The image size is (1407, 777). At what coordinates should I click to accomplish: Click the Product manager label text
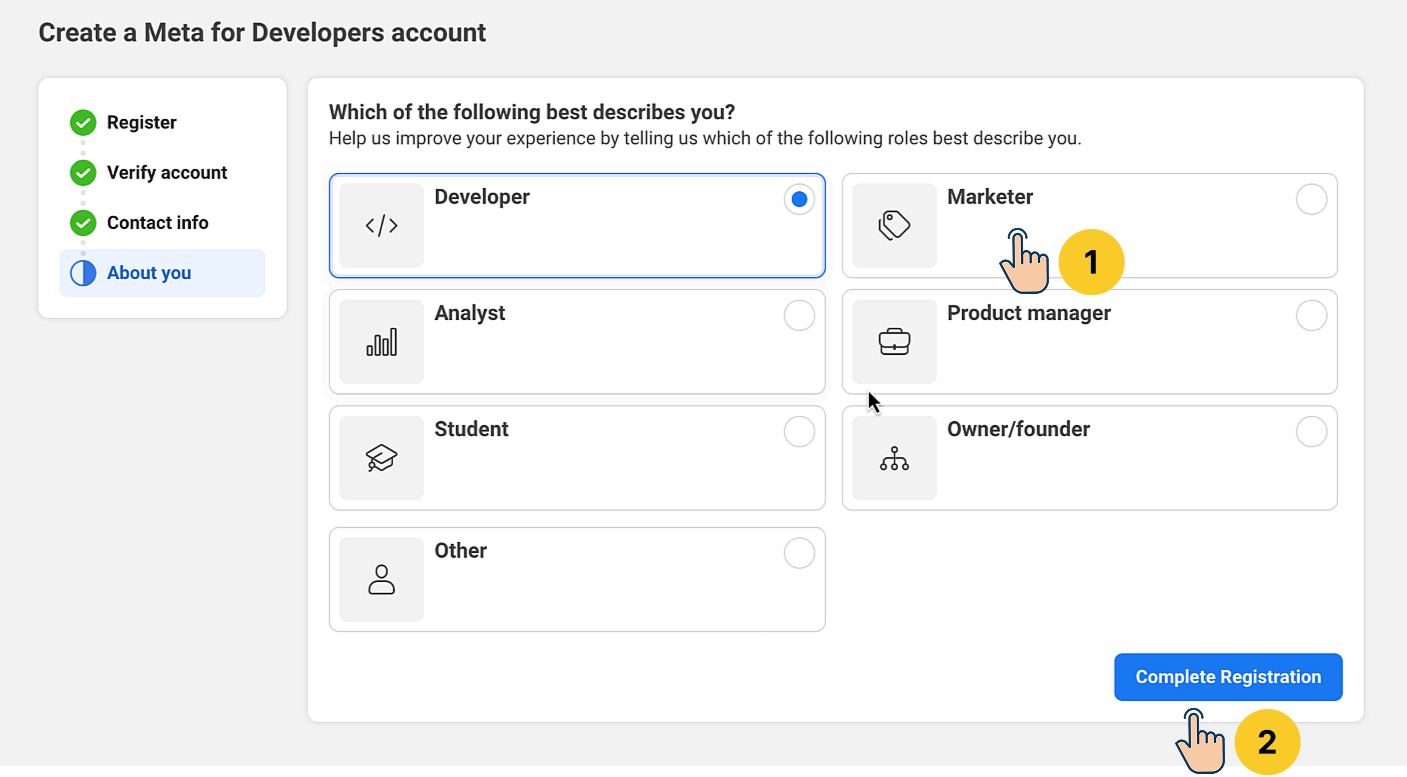coord(1029,313)
